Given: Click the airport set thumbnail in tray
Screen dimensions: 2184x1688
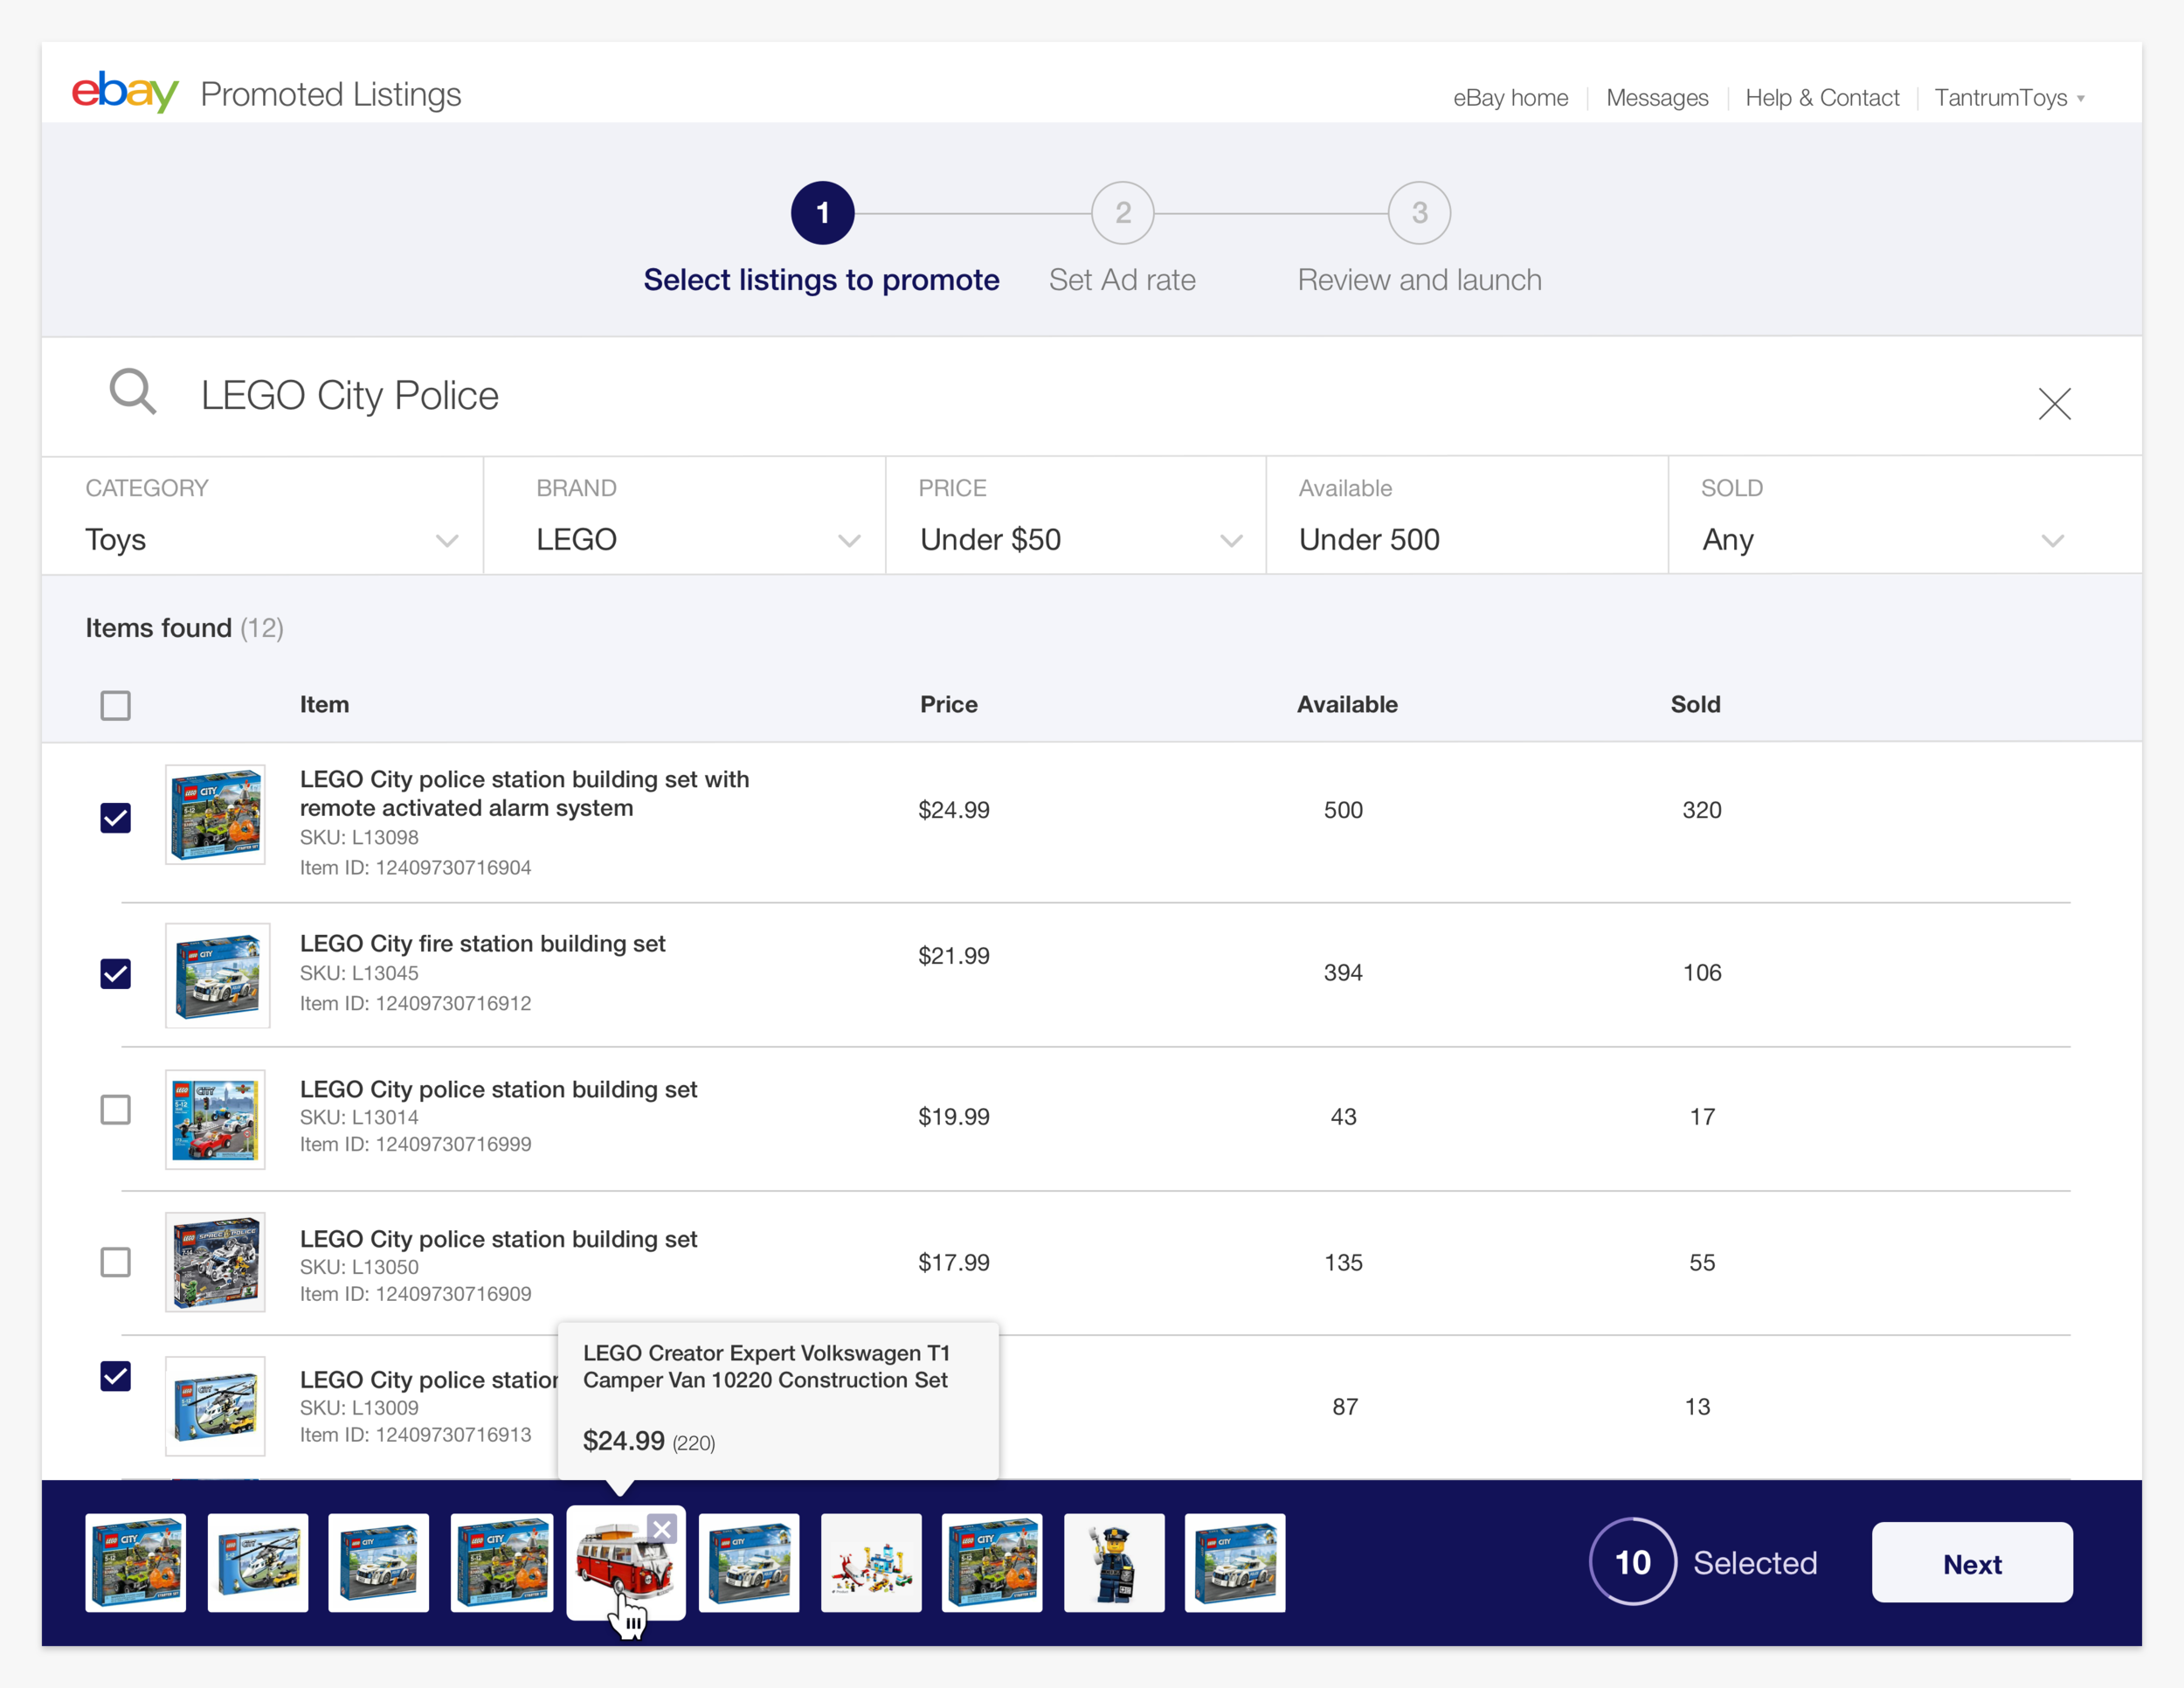Looking at the screenshot, I should click(x=871, y=1563).
